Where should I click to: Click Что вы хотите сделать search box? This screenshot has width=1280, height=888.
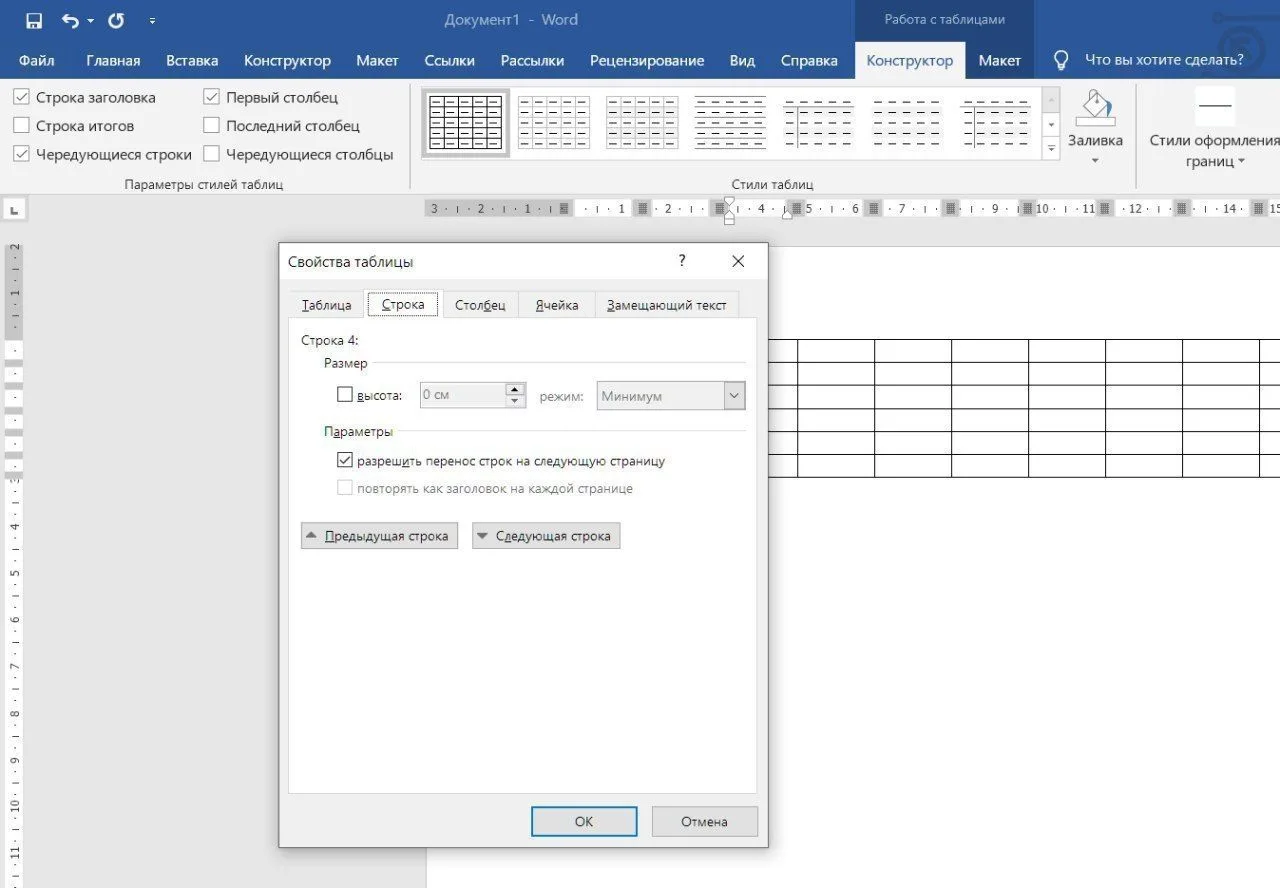tap(1164, 60)
